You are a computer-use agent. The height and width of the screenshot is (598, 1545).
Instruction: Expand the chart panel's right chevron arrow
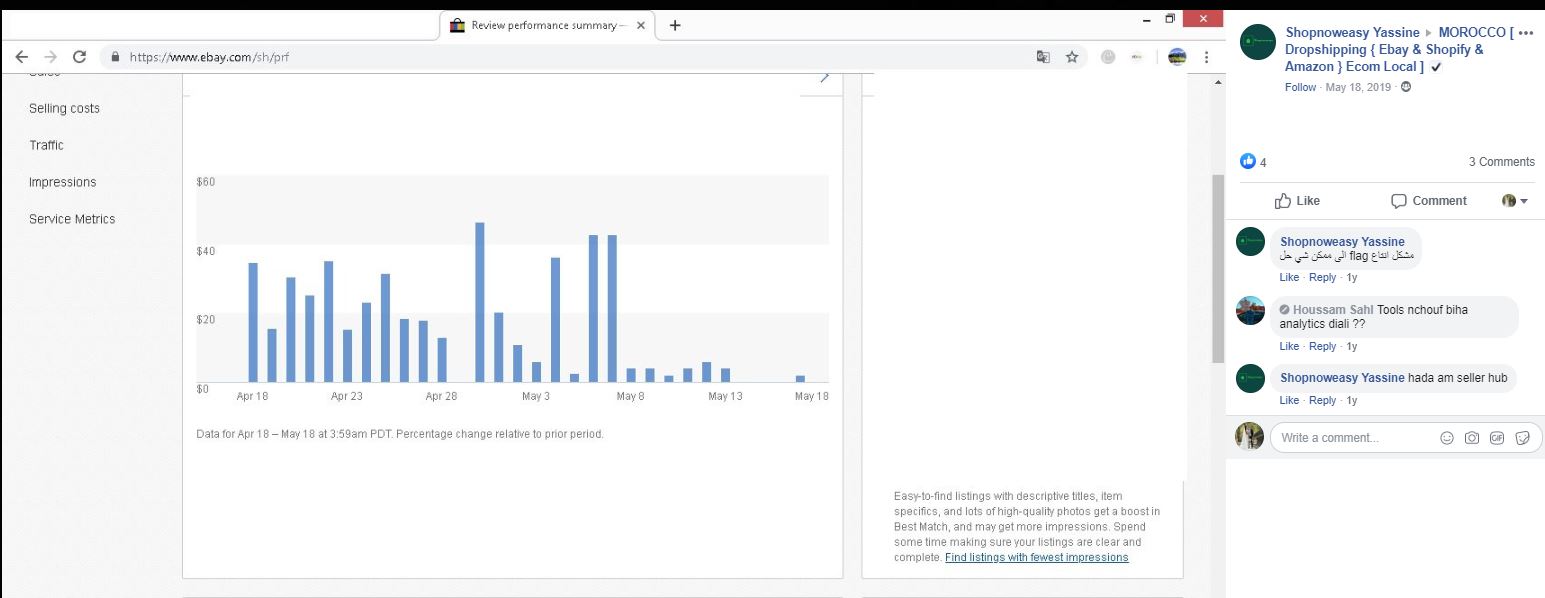(824, 78)
